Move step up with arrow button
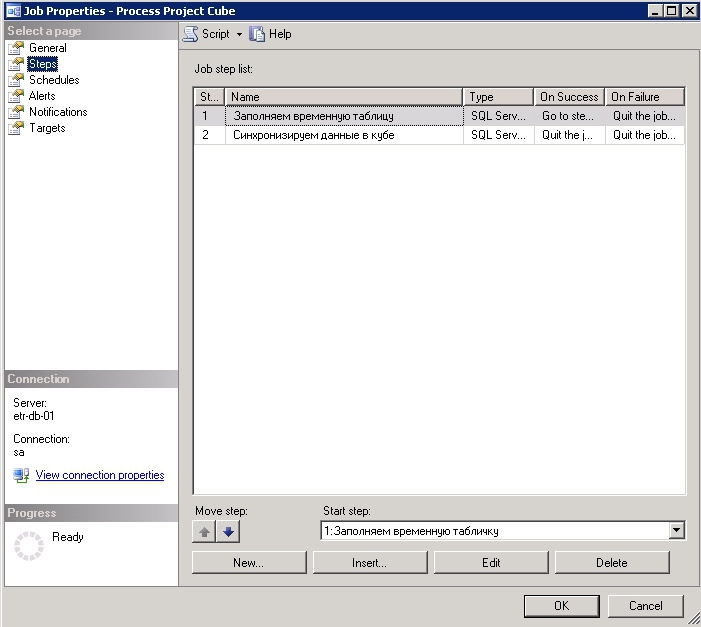Image resolution: width=701 pixels, height=627 pixels. tap(204, 532)
